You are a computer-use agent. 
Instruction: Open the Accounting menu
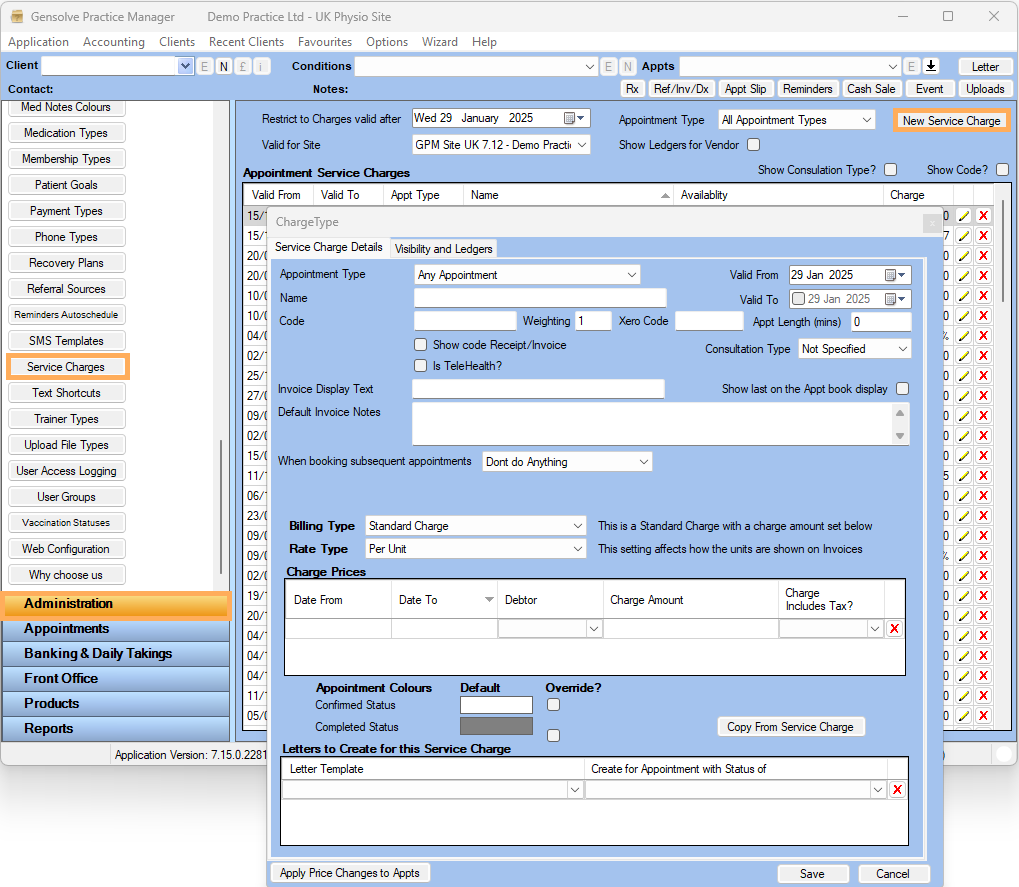113,42
